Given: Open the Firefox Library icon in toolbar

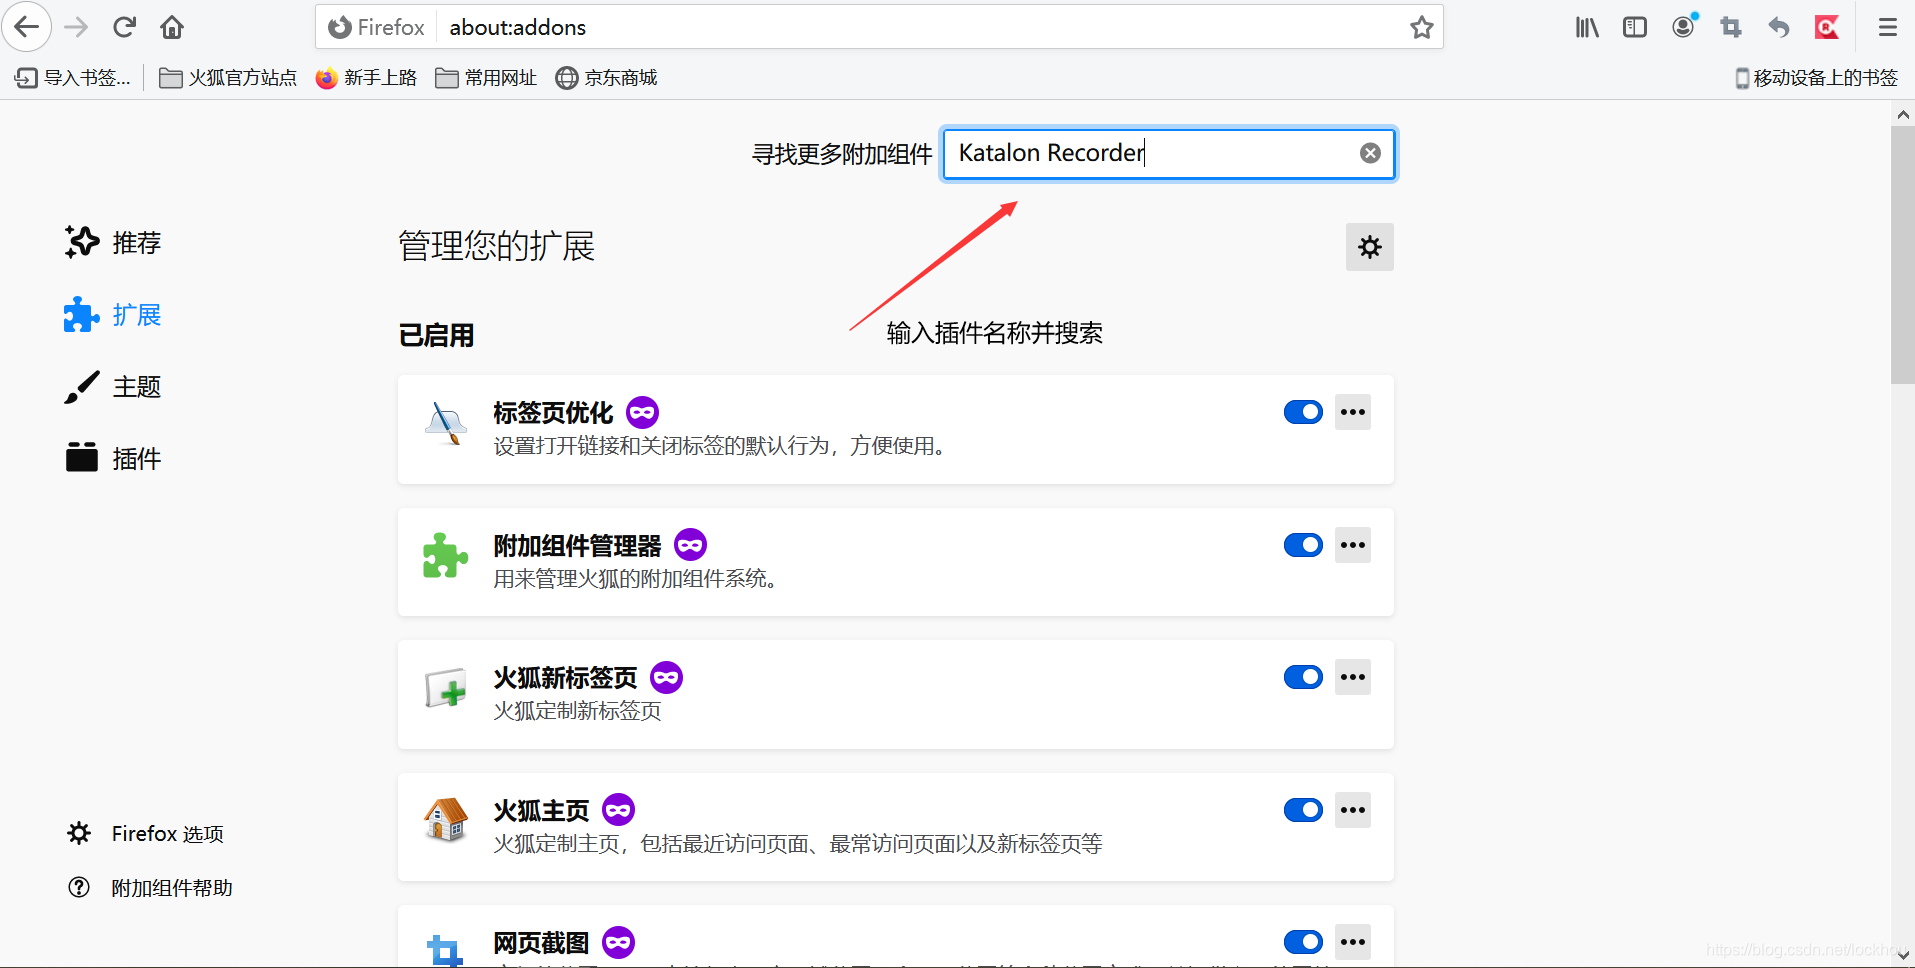Looking at the screenshot, I should click(1586, 27).
